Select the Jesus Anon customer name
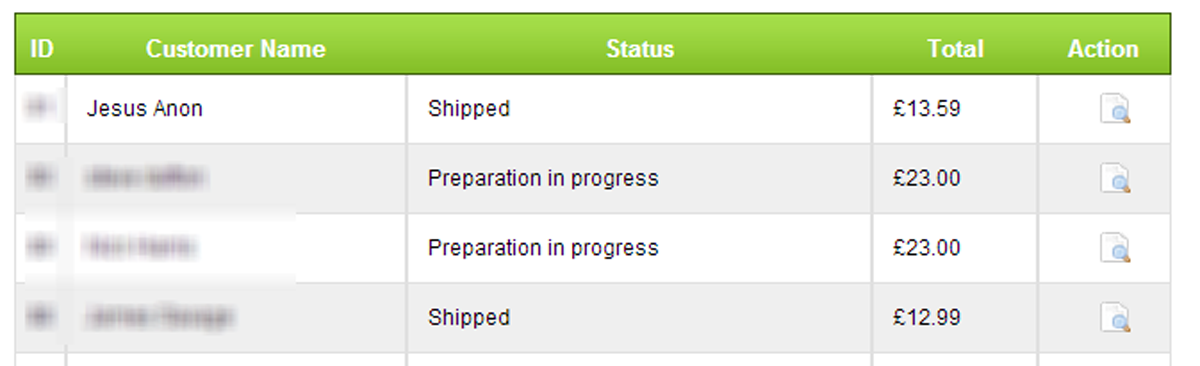Screen dimensions: 1200x366 [145, 109]
